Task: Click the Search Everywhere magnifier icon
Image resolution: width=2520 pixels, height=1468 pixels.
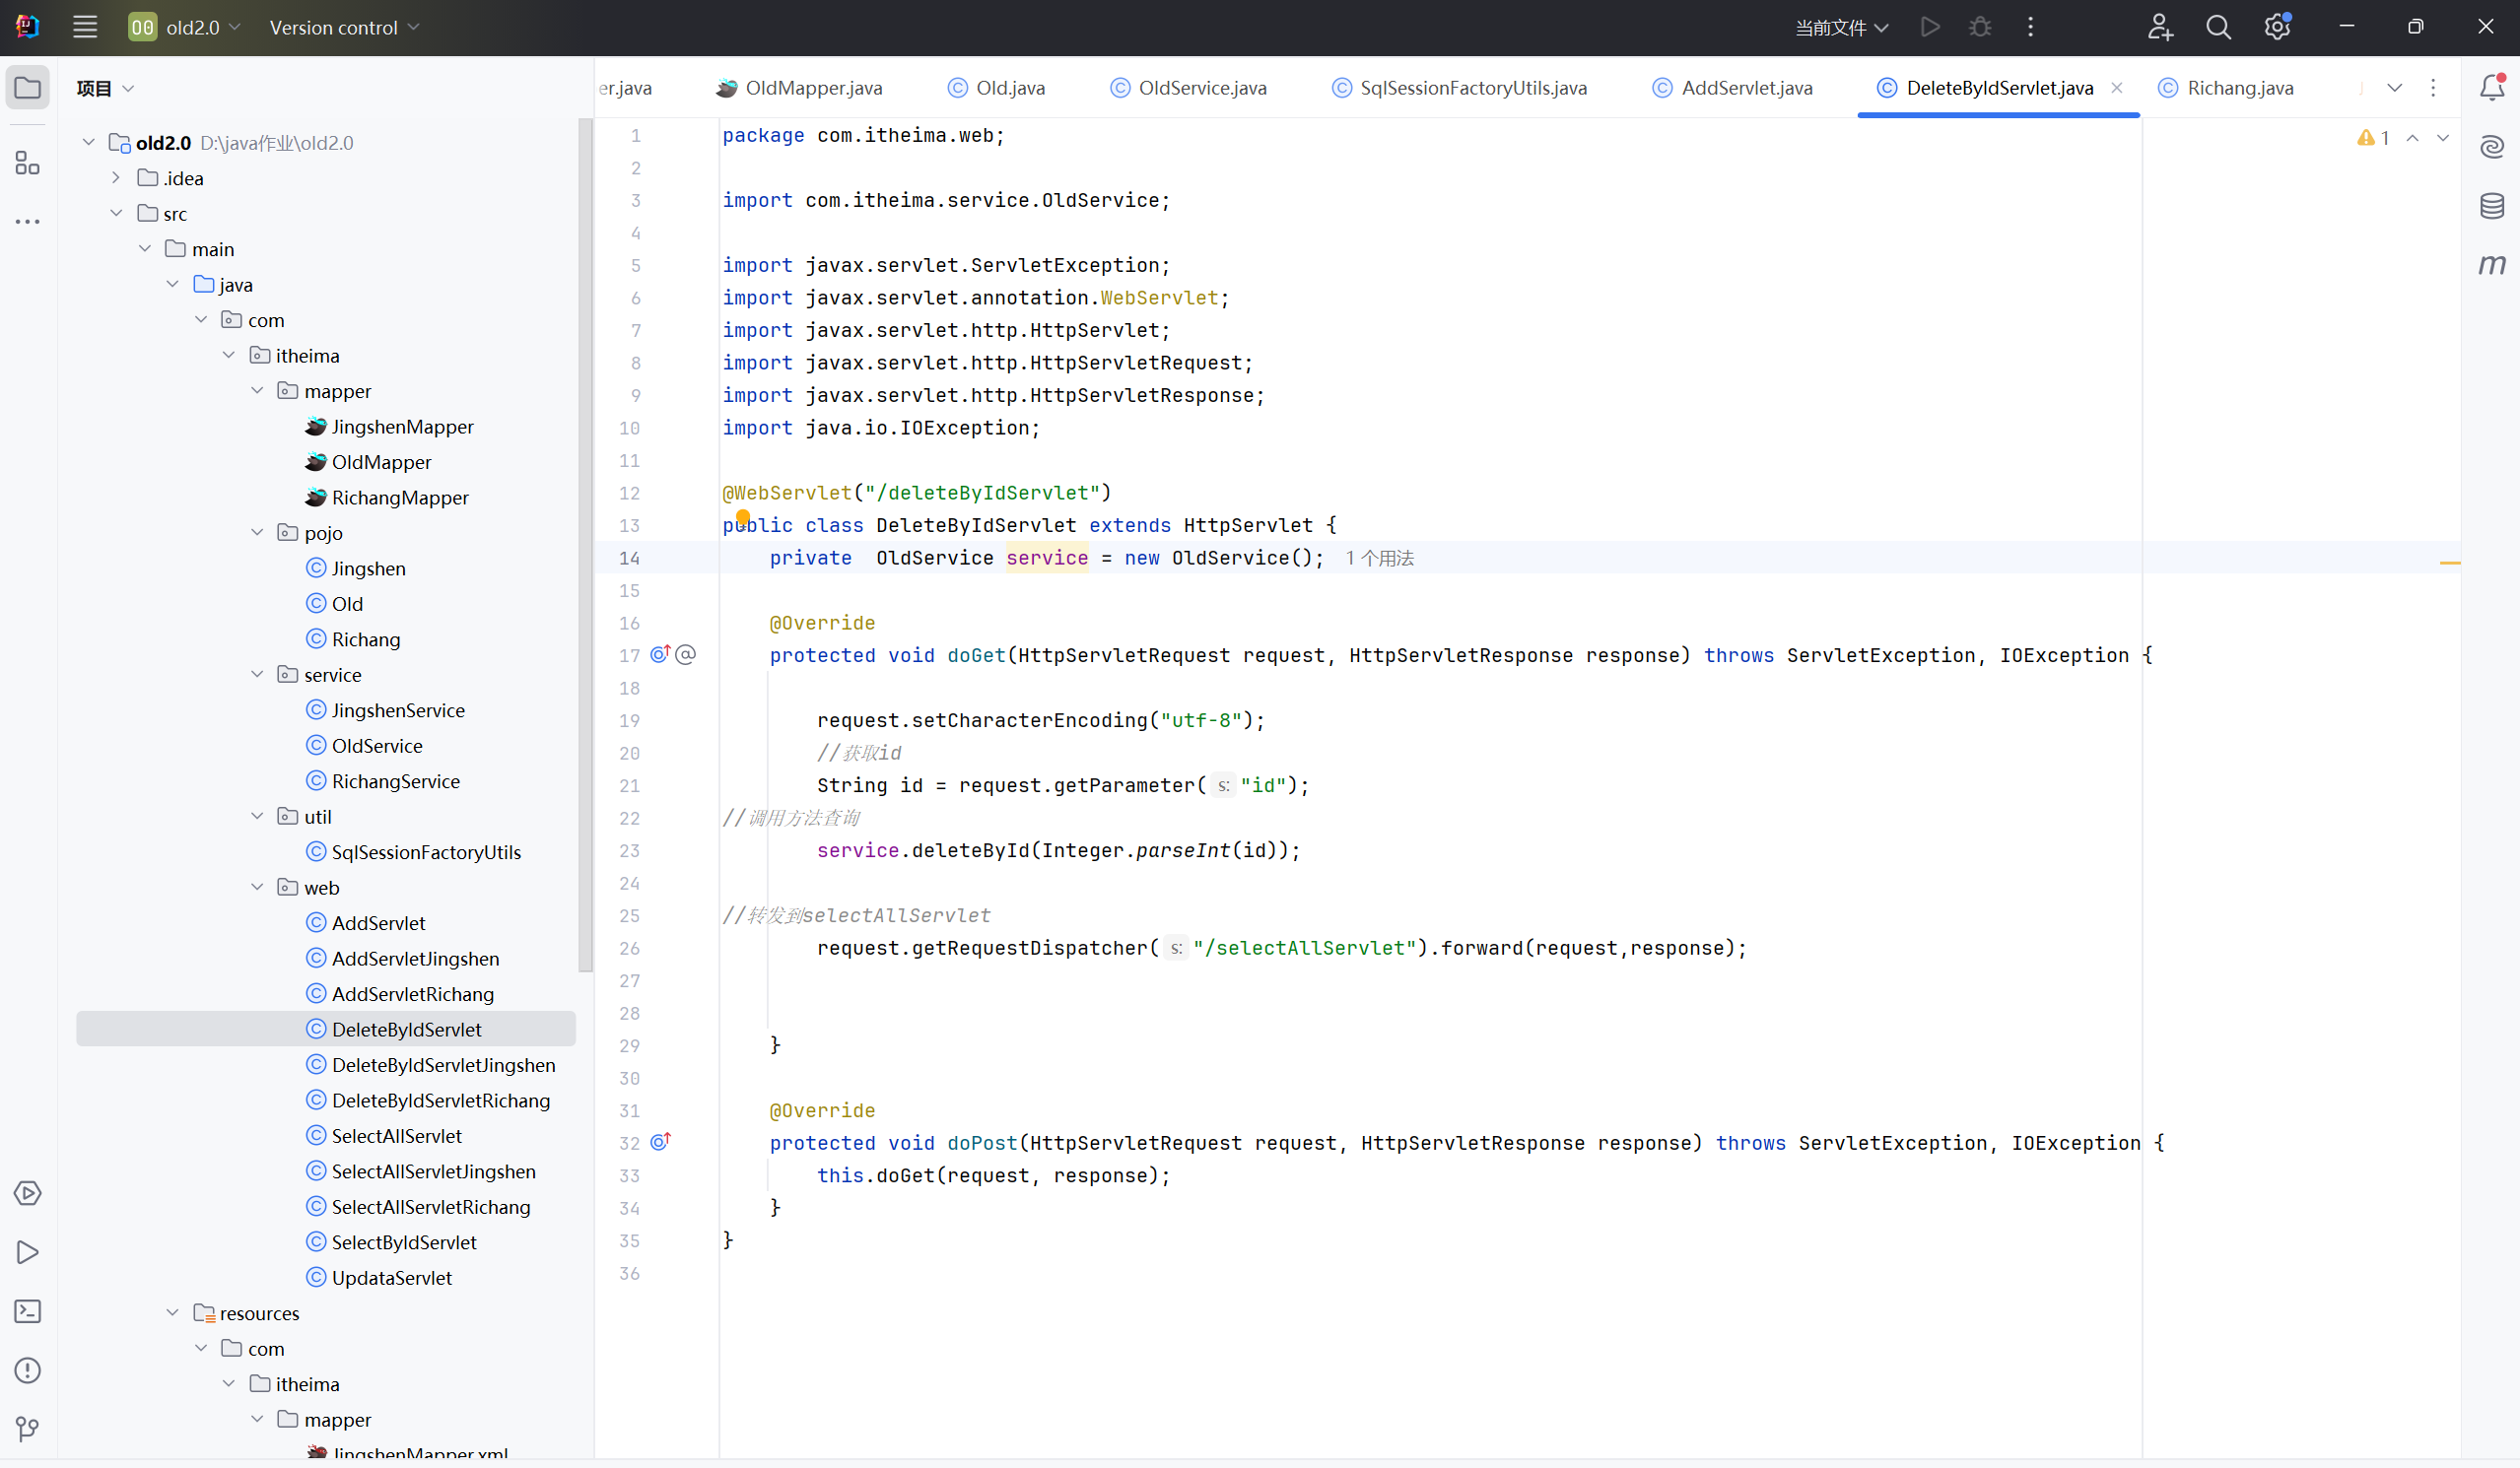Action: [x=2218, y=27]
